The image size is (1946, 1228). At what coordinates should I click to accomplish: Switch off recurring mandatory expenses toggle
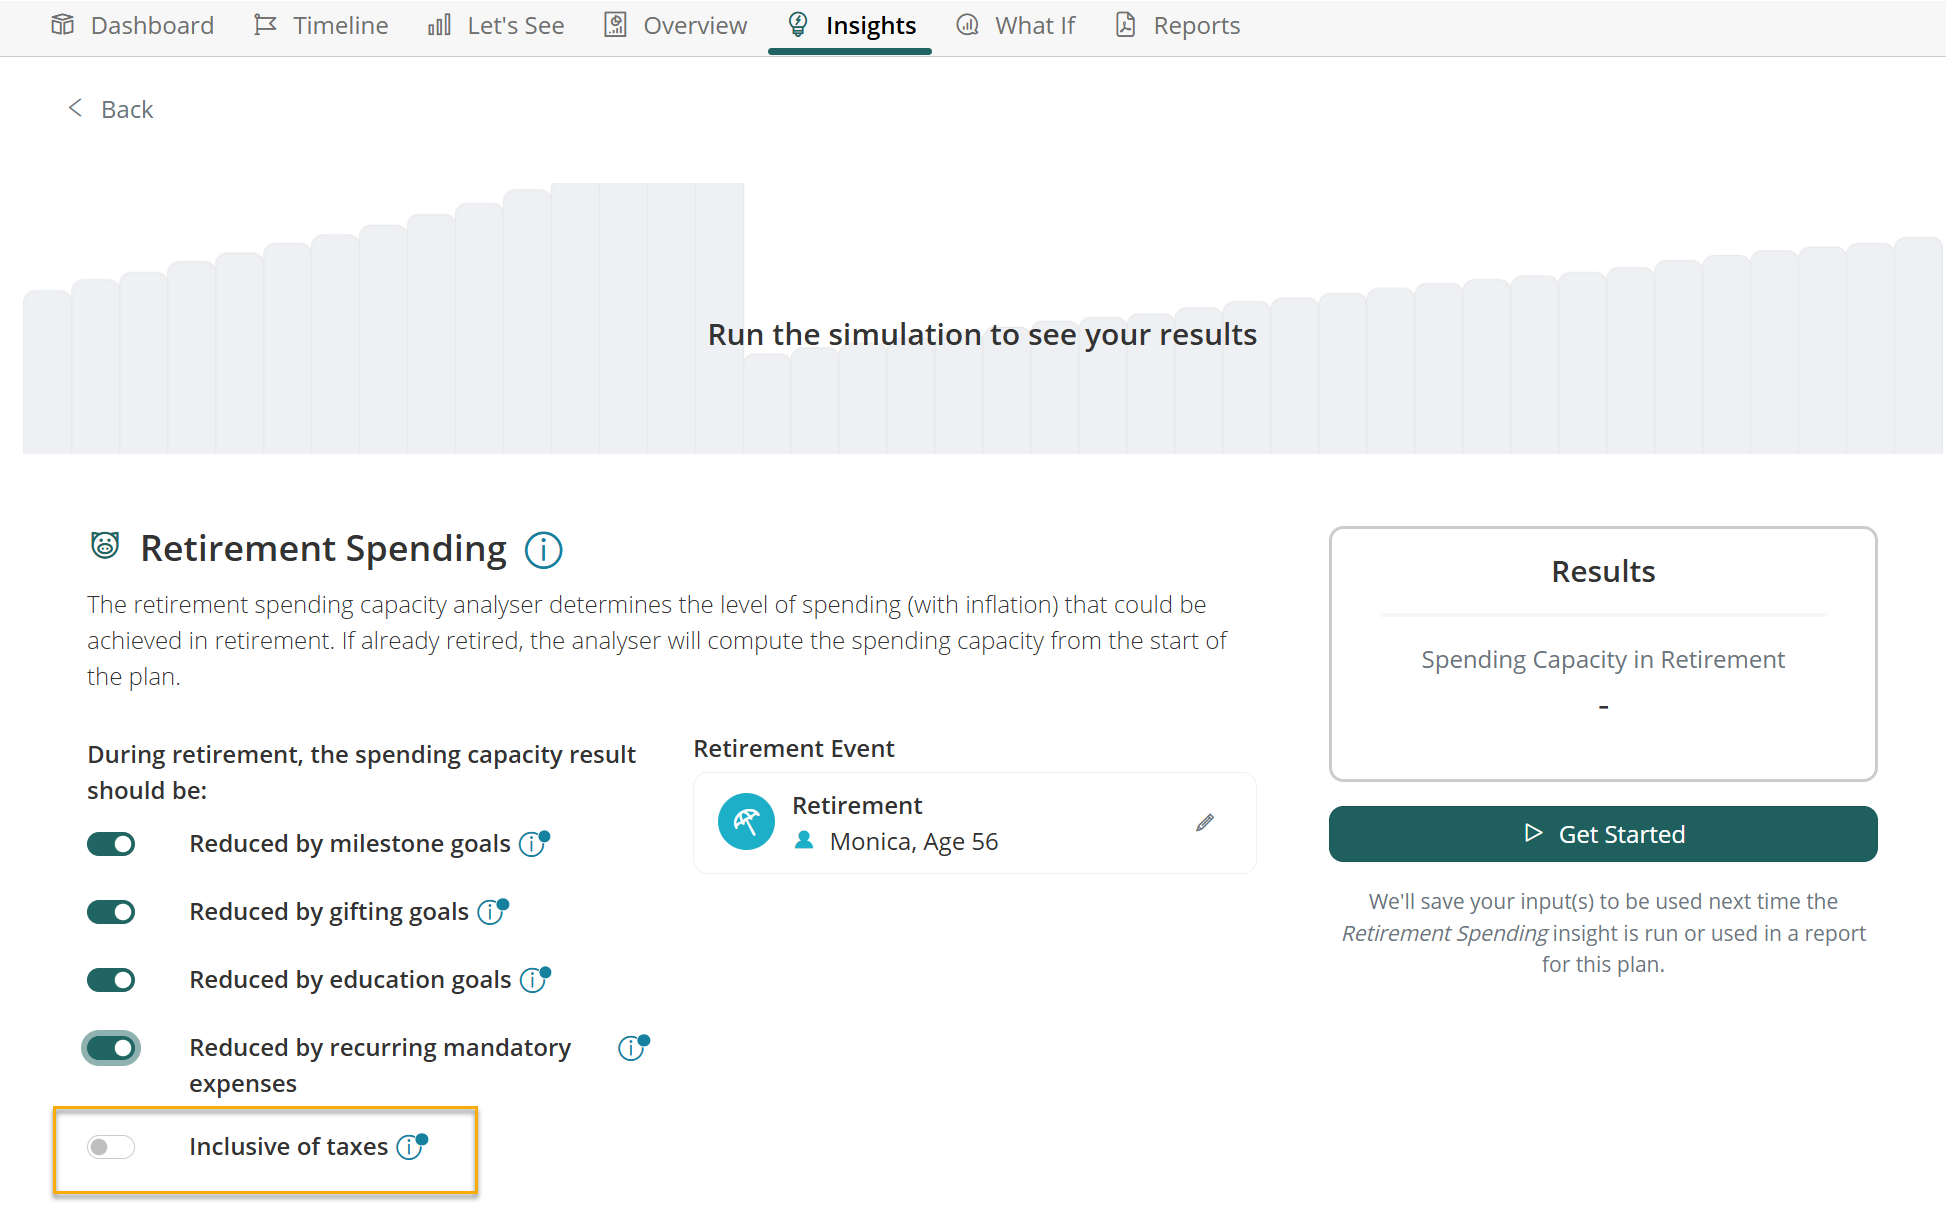click(111, 1048)
